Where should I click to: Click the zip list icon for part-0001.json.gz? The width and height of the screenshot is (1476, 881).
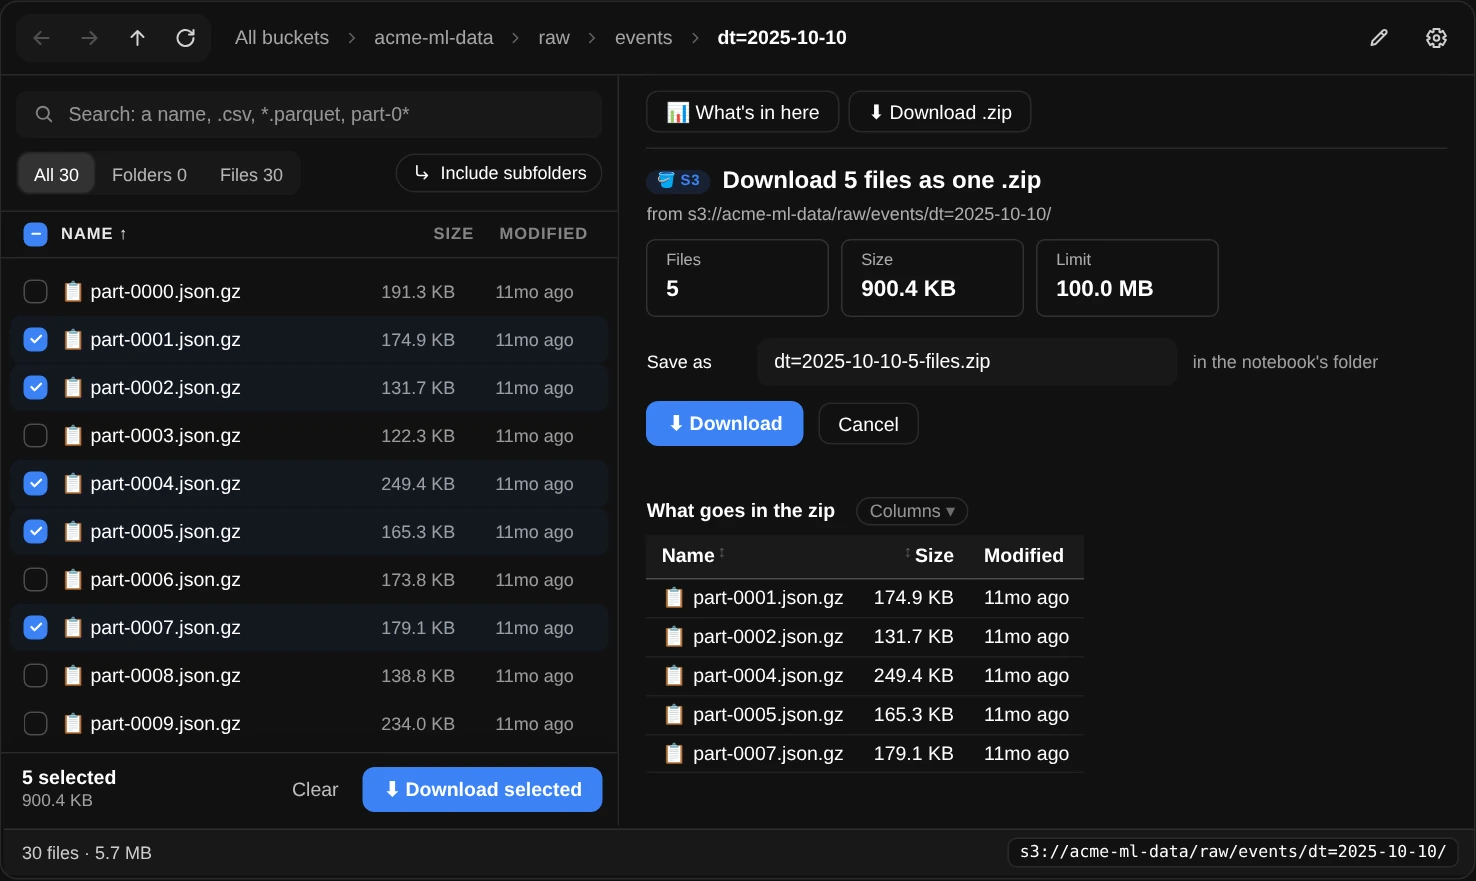pyautogui.click(x=675, y=598)
